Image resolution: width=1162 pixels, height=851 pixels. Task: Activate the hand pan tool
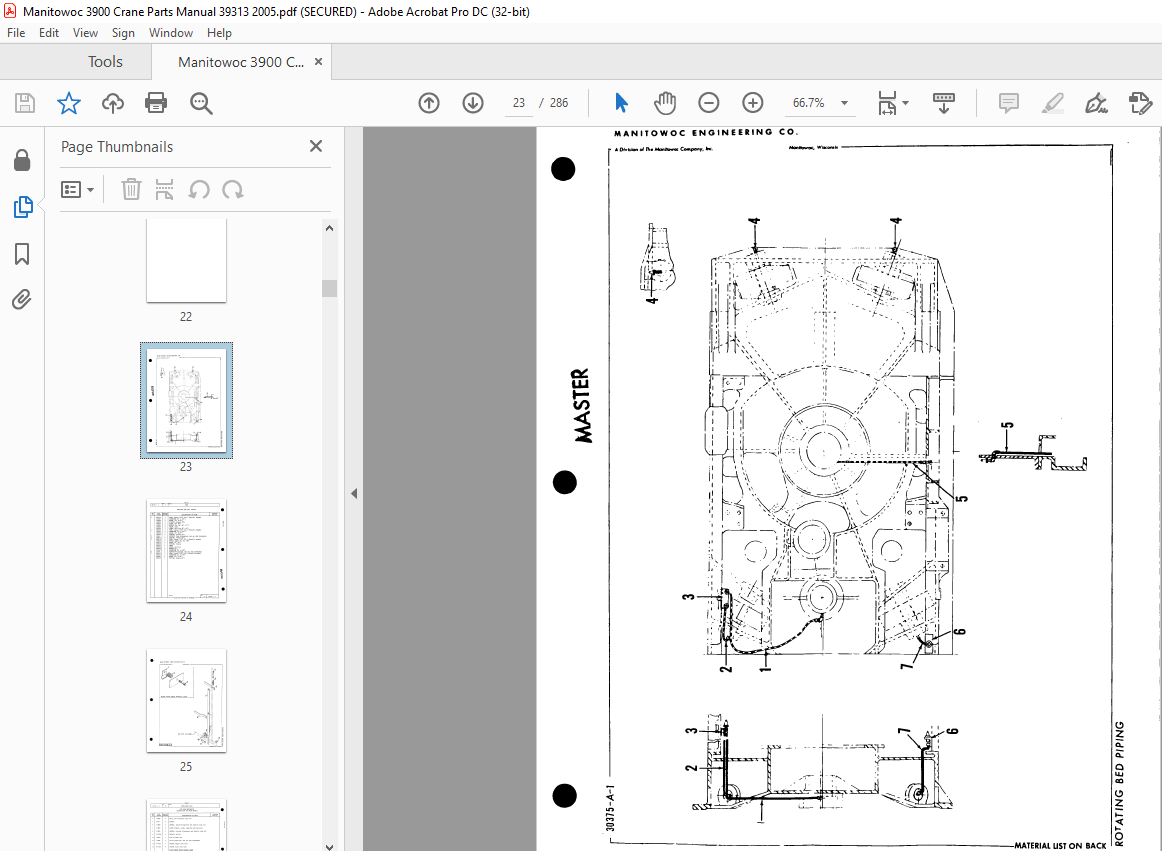click(x=665, y=103)
